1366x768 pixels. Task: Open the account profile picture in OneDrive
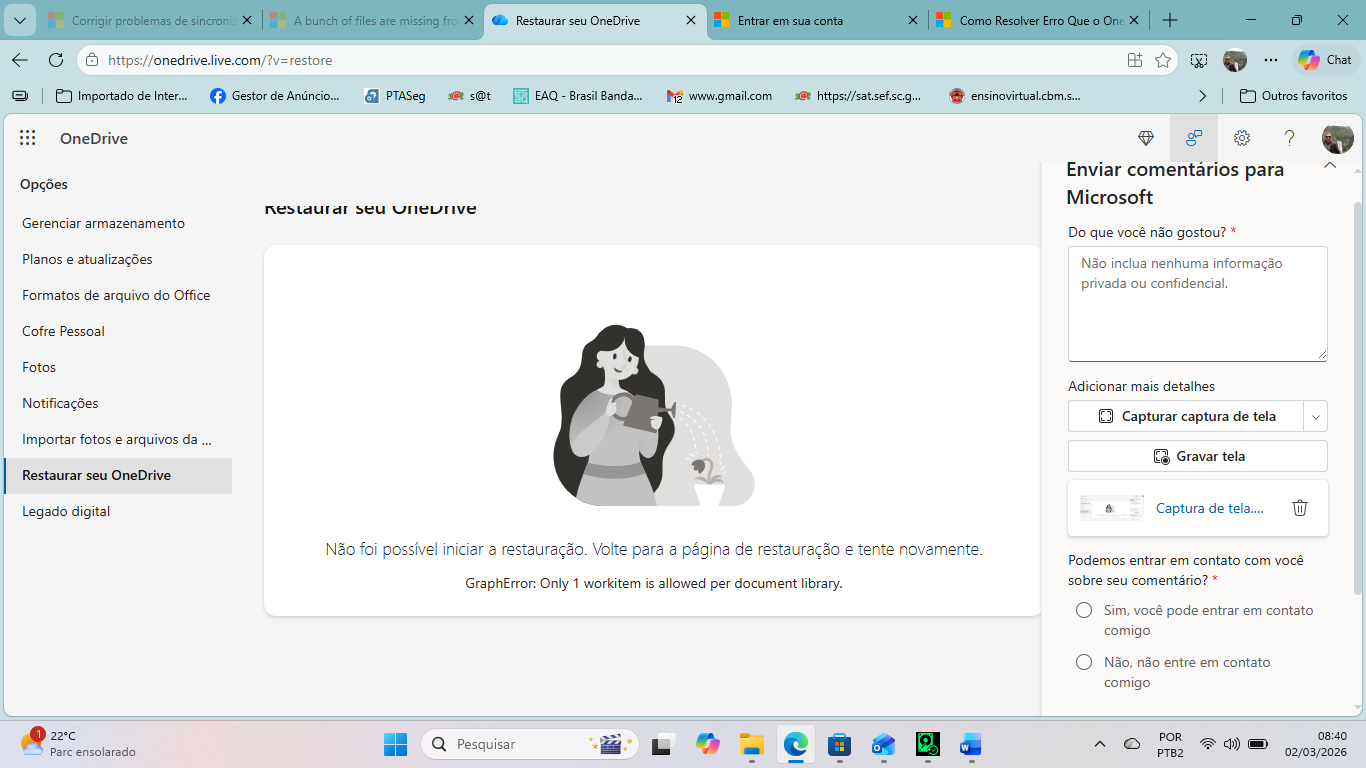(1338, 138)
